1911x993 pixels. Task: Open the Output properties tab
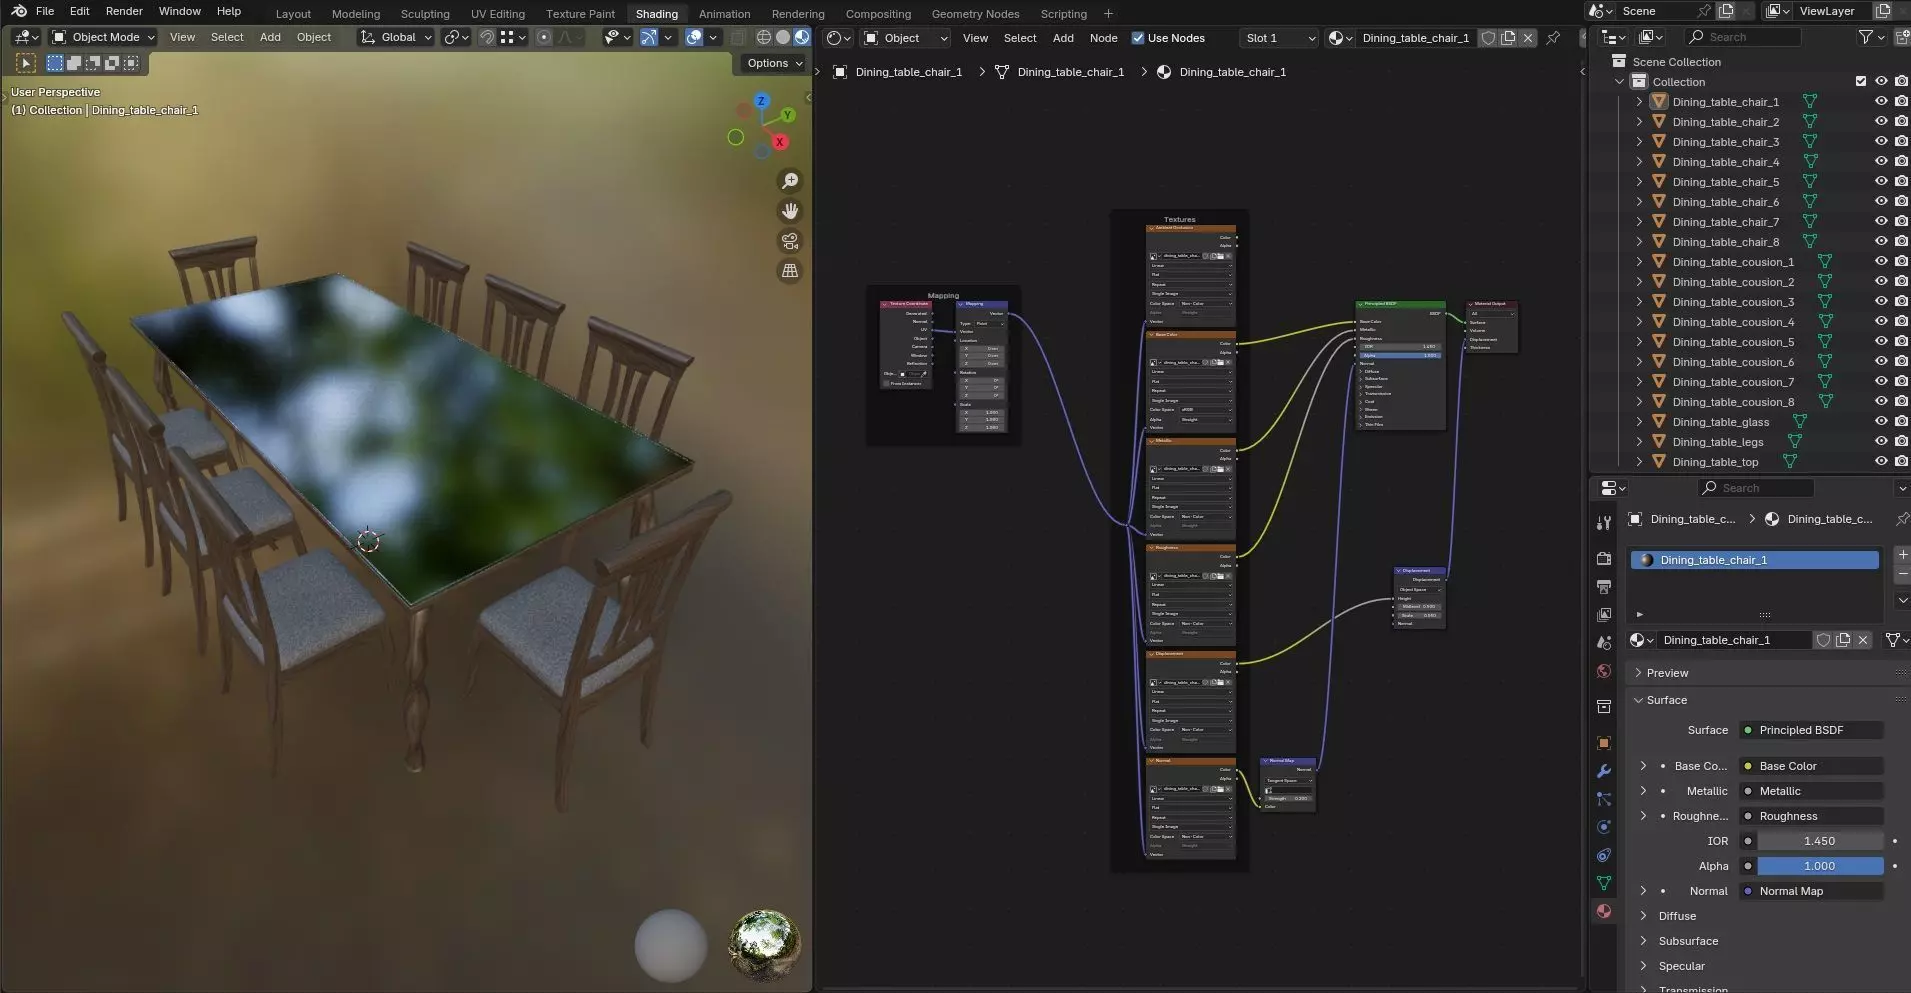[x=1604, y=586]
